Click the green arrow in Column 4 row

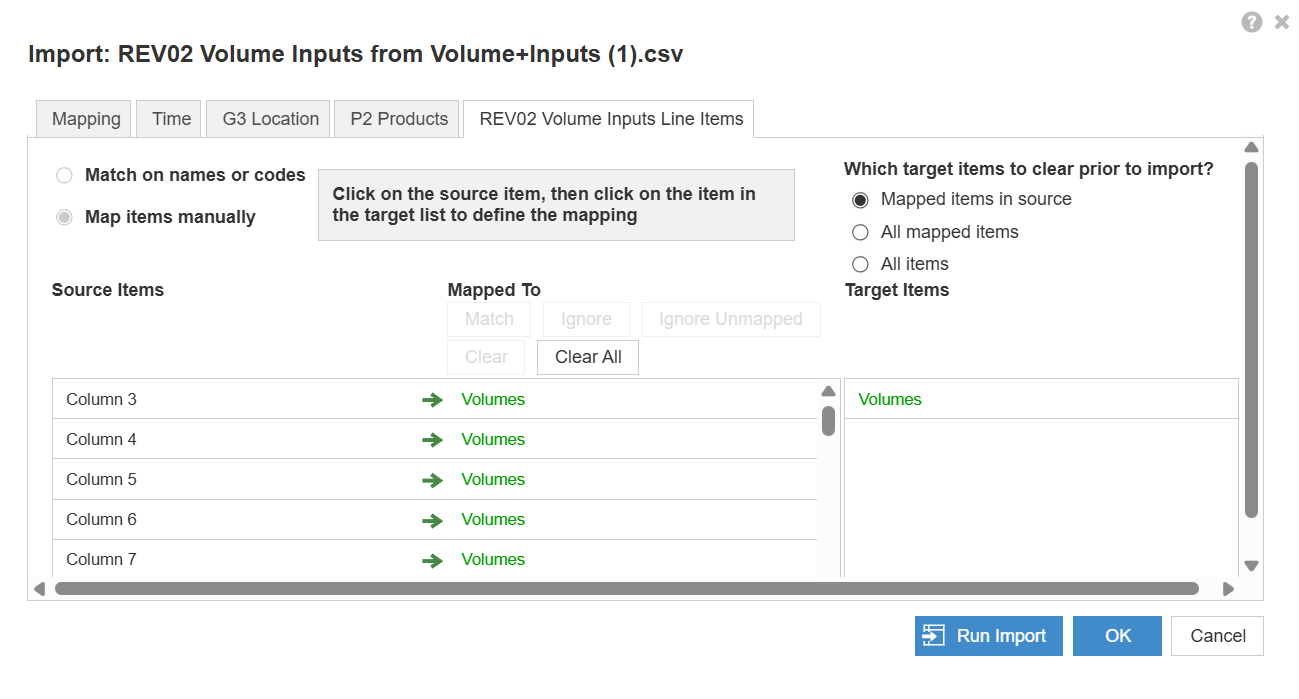(x=432, y=440)
